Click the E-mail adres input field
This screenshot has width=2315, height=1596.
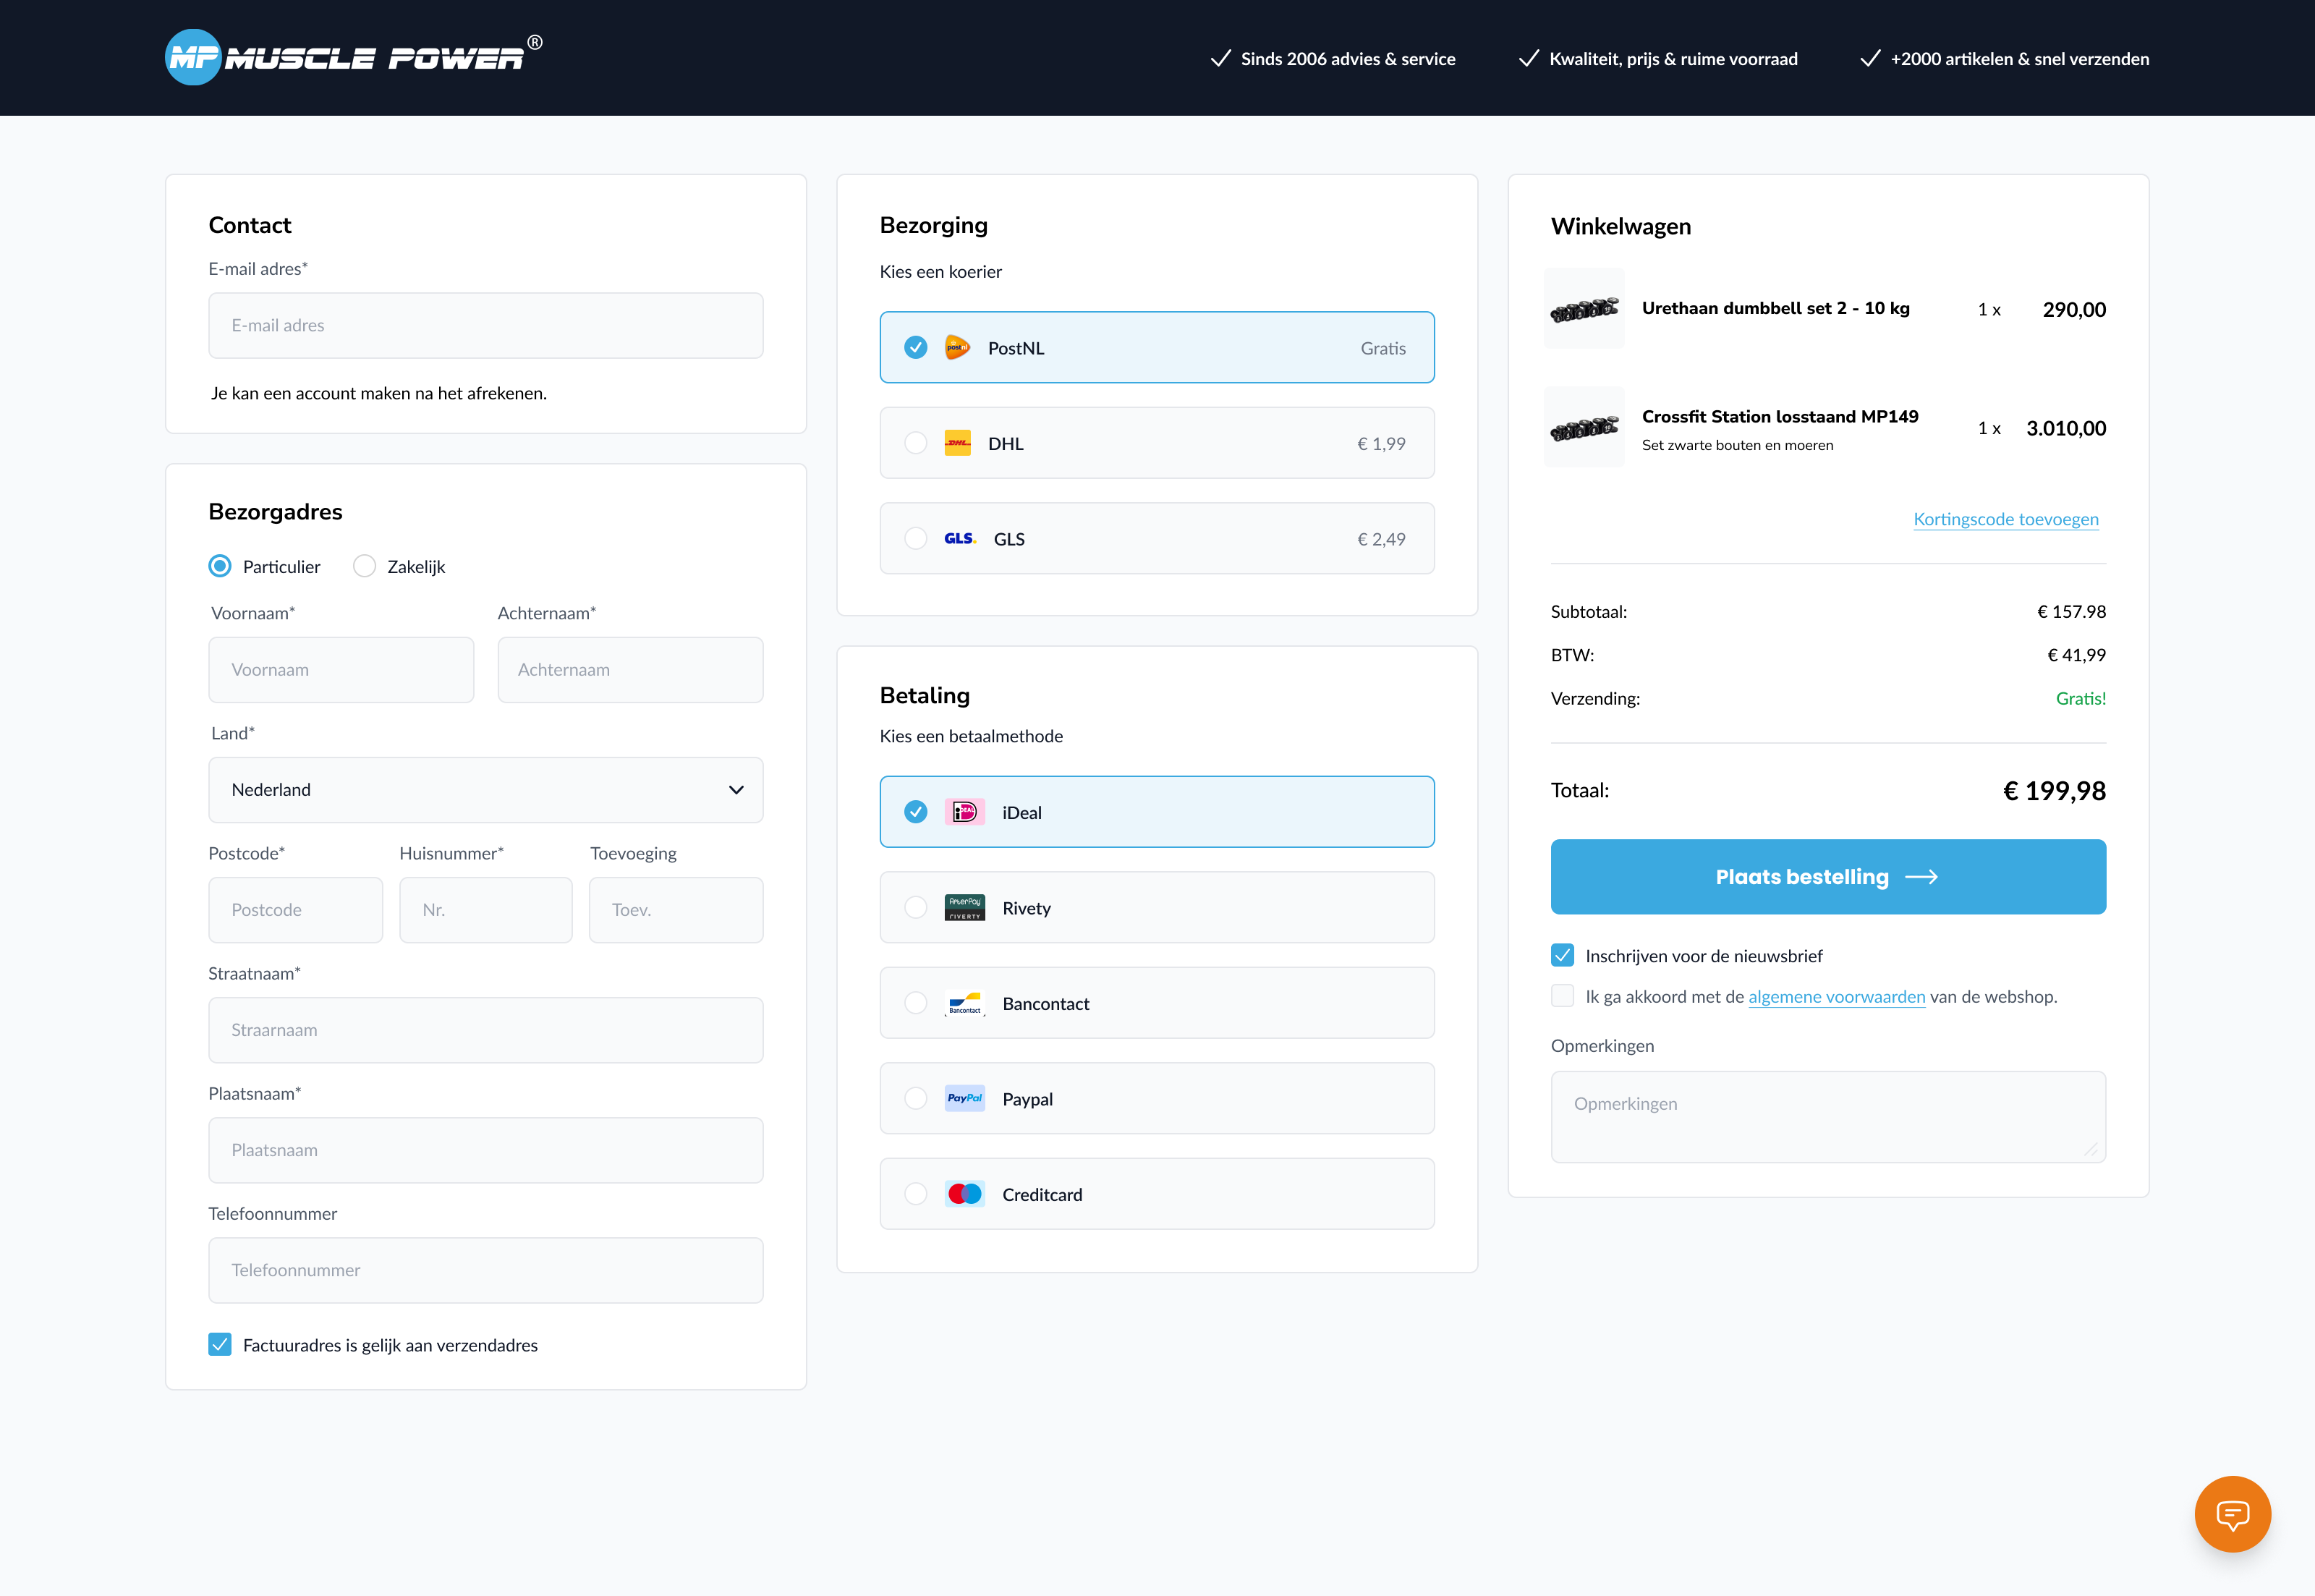pos(485,325)
